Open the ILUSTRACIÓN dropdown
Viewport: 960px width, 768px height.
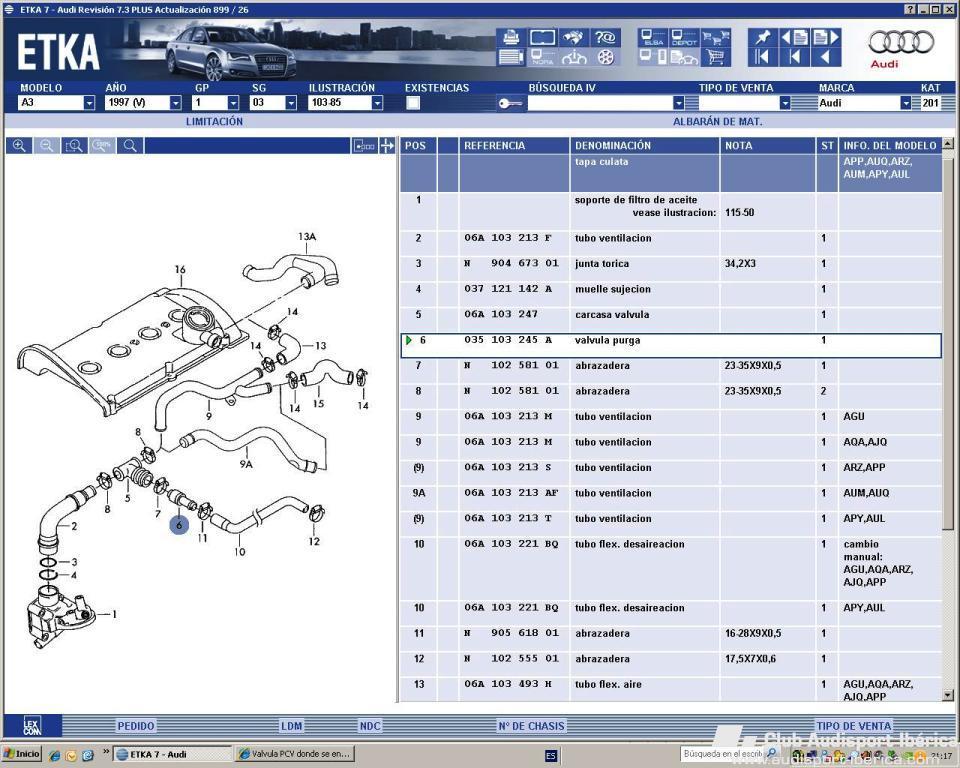pos(377,103)
